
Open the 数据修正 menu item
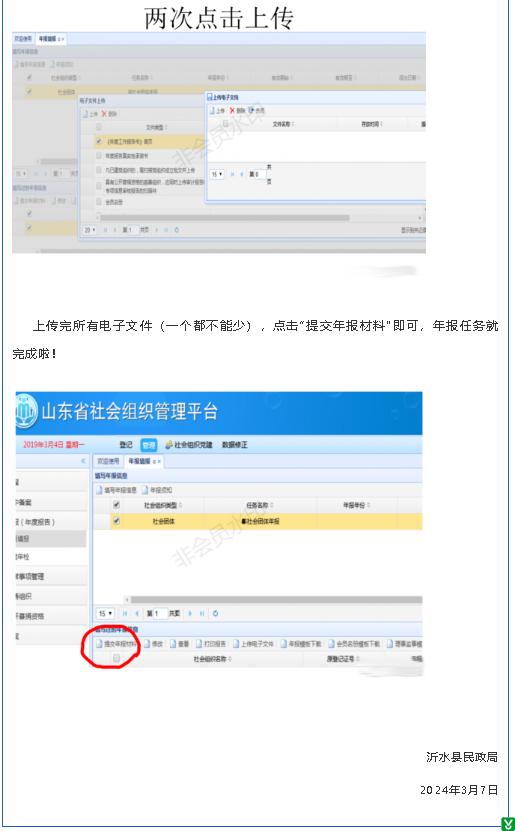click(234, 445)
